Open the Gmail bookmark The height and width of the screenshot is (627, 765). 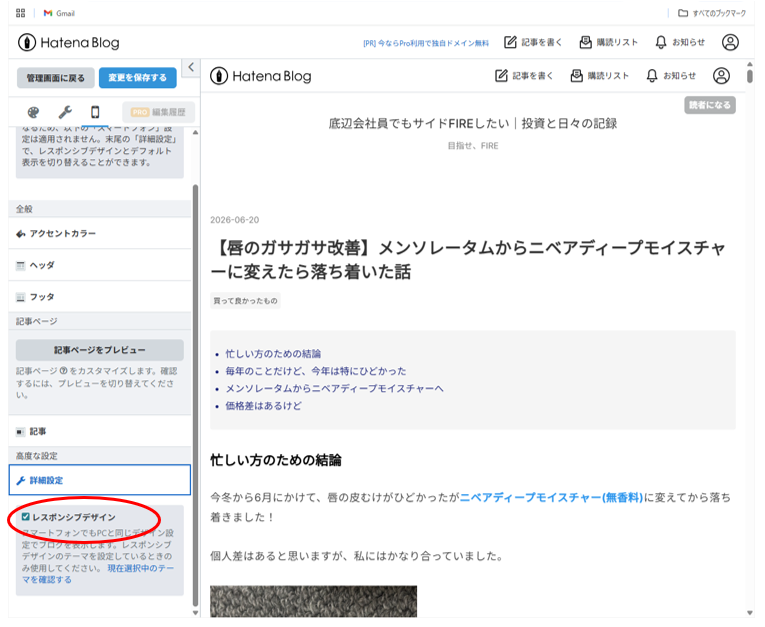[x=59, y=13]
